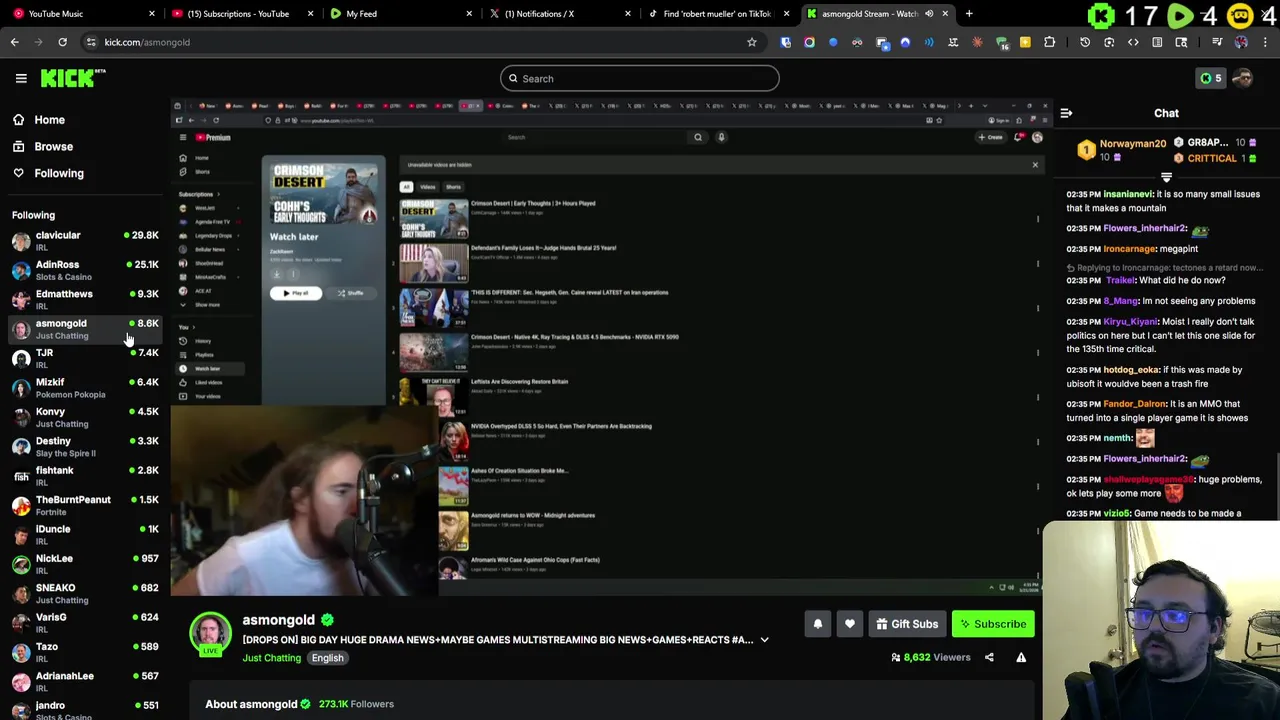Screen dimensions: 1280x720
Task: Click the Gift Subs button
Action: coord(907,624)
